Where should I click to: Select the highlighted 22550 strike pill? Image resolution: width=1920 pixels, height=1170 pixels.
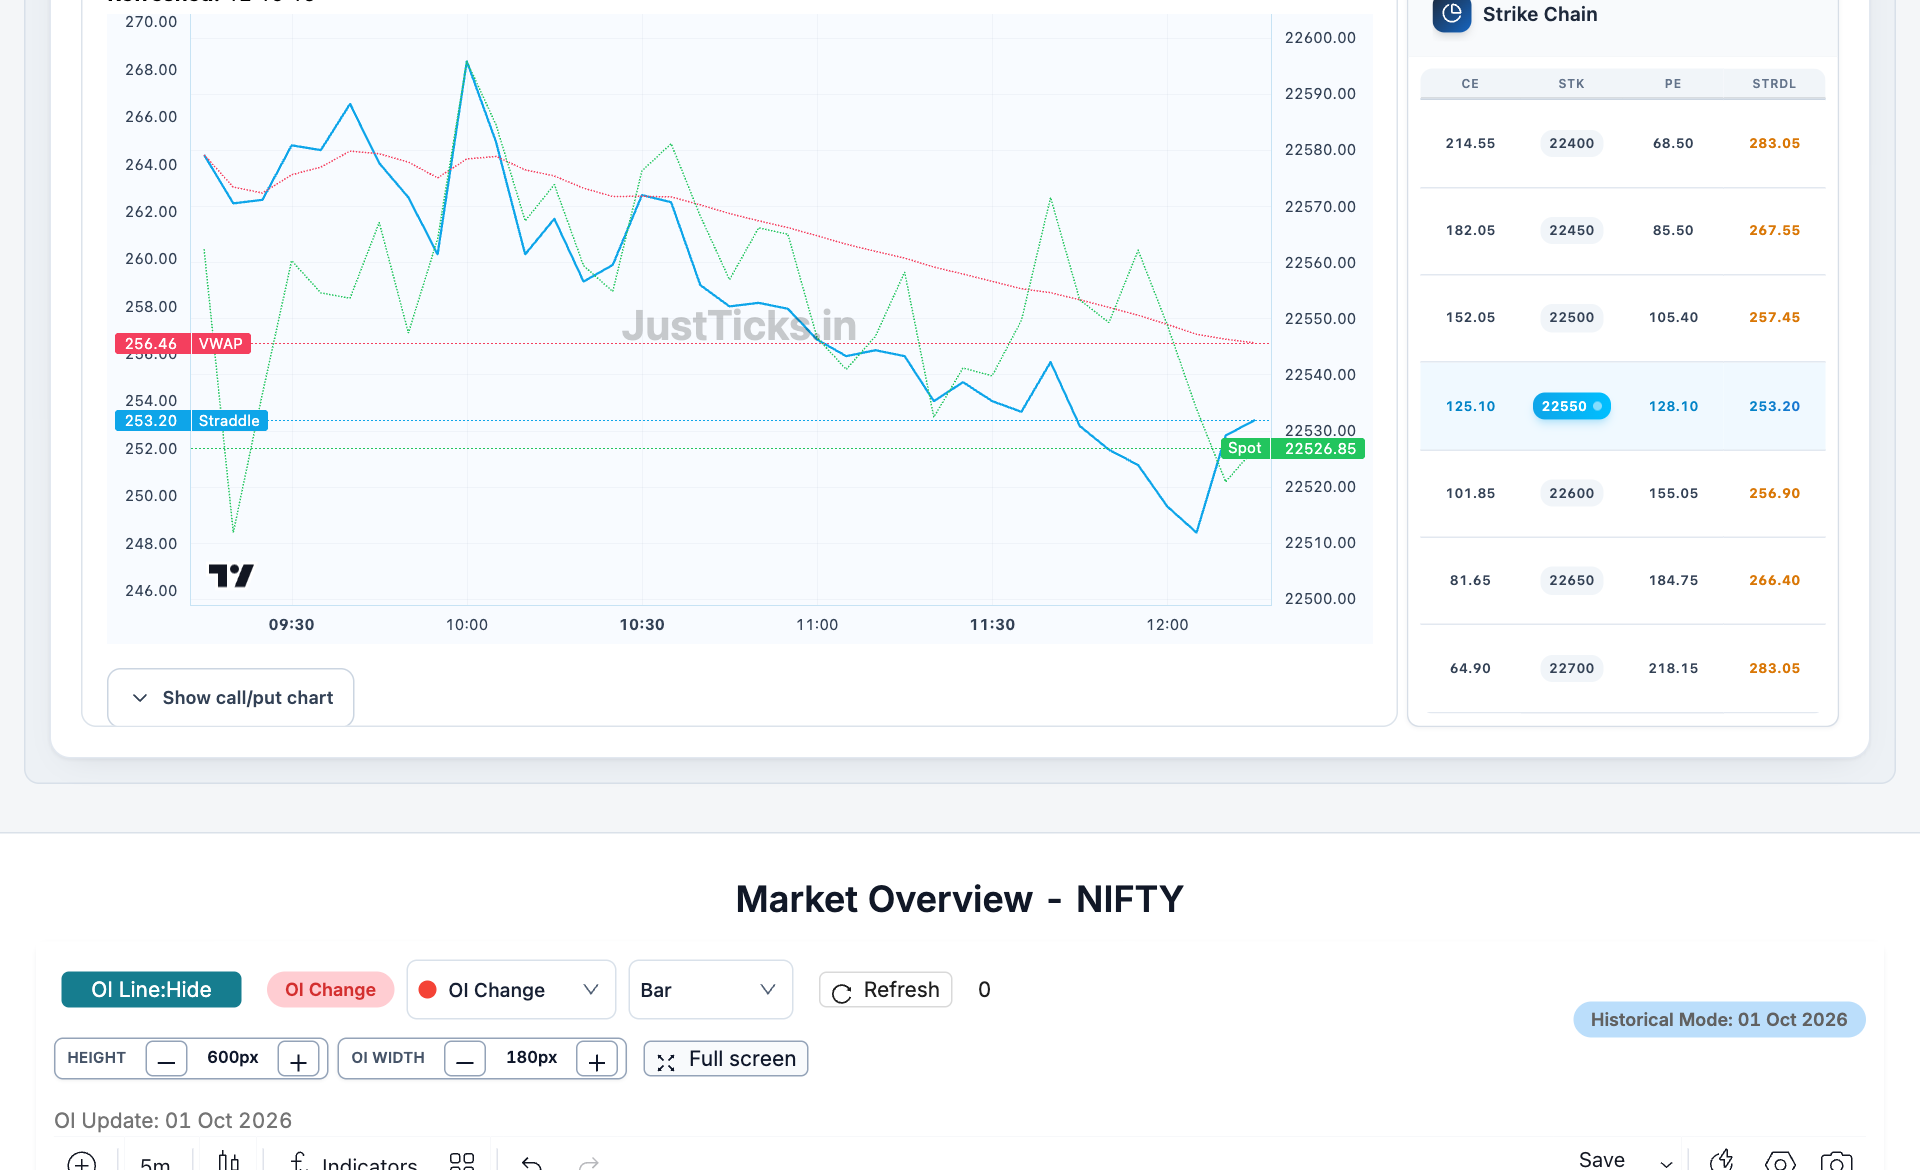(1572, 406)
